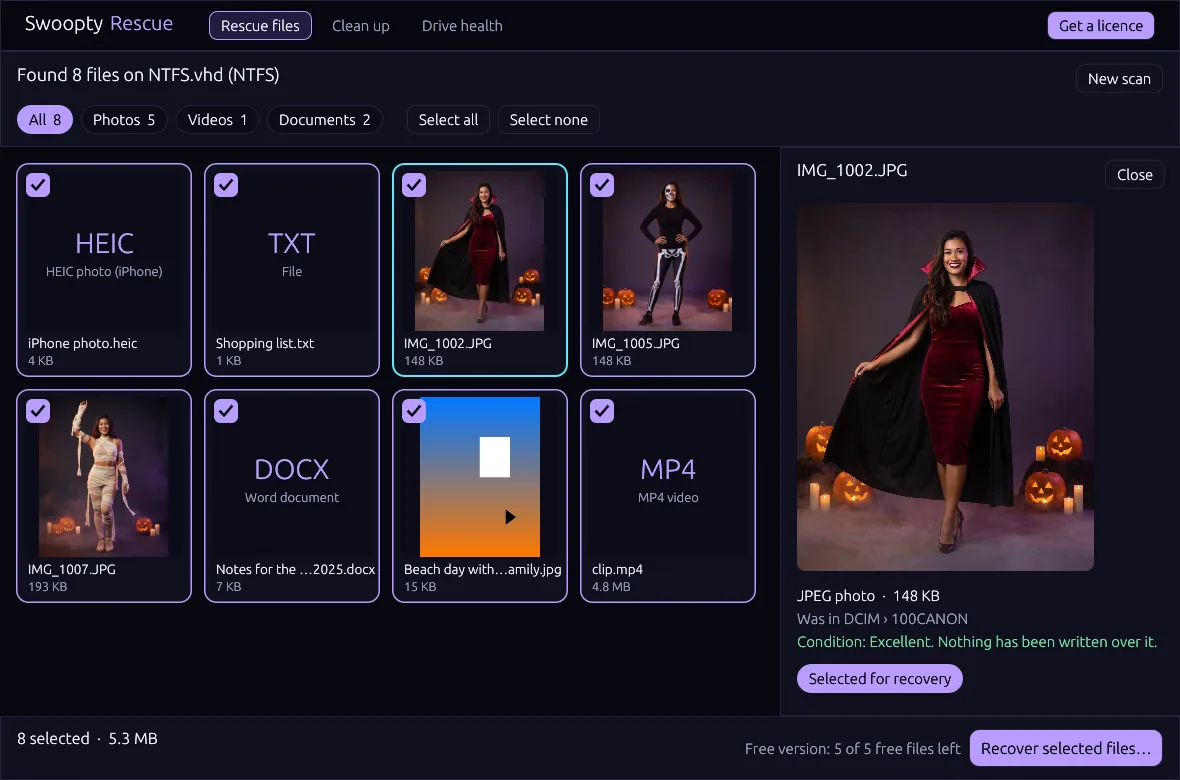Uncheck the Beach day jpg checkbox
Viewport: 1180px width, 780px height.
pos(415,411)
